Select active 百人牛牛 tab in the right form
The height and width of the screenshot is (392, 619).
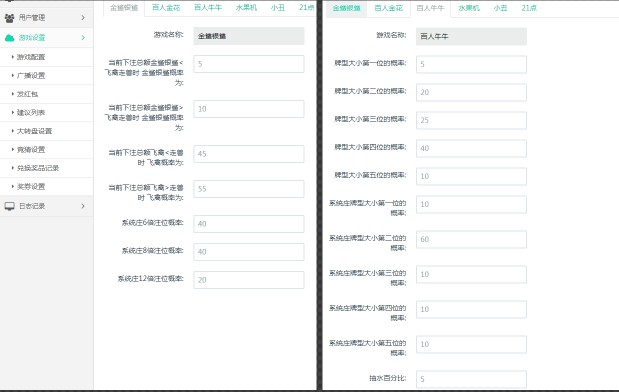(x=430, y=8)
